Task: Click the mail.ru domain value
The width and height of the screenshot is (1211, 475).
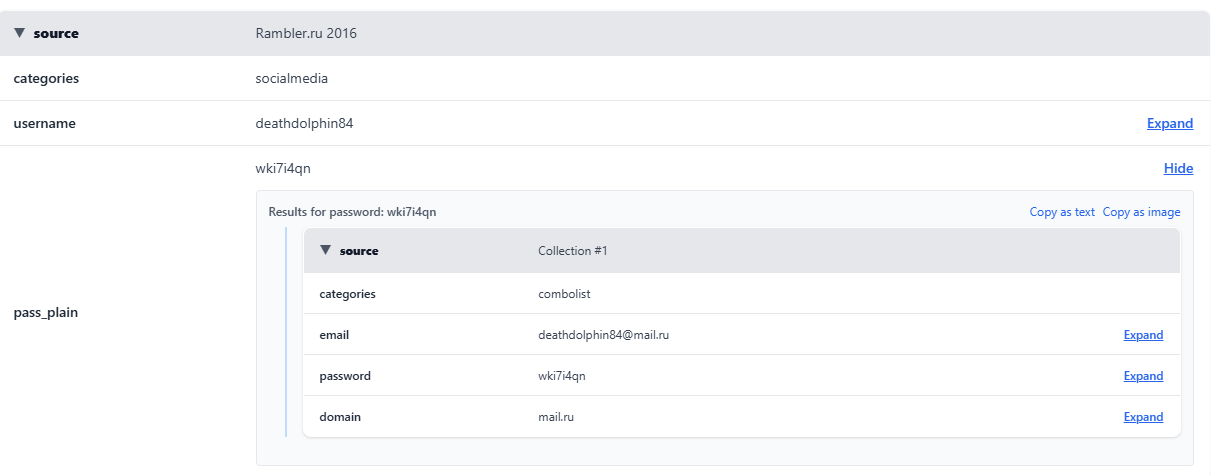Action: (x=556, y=417)
